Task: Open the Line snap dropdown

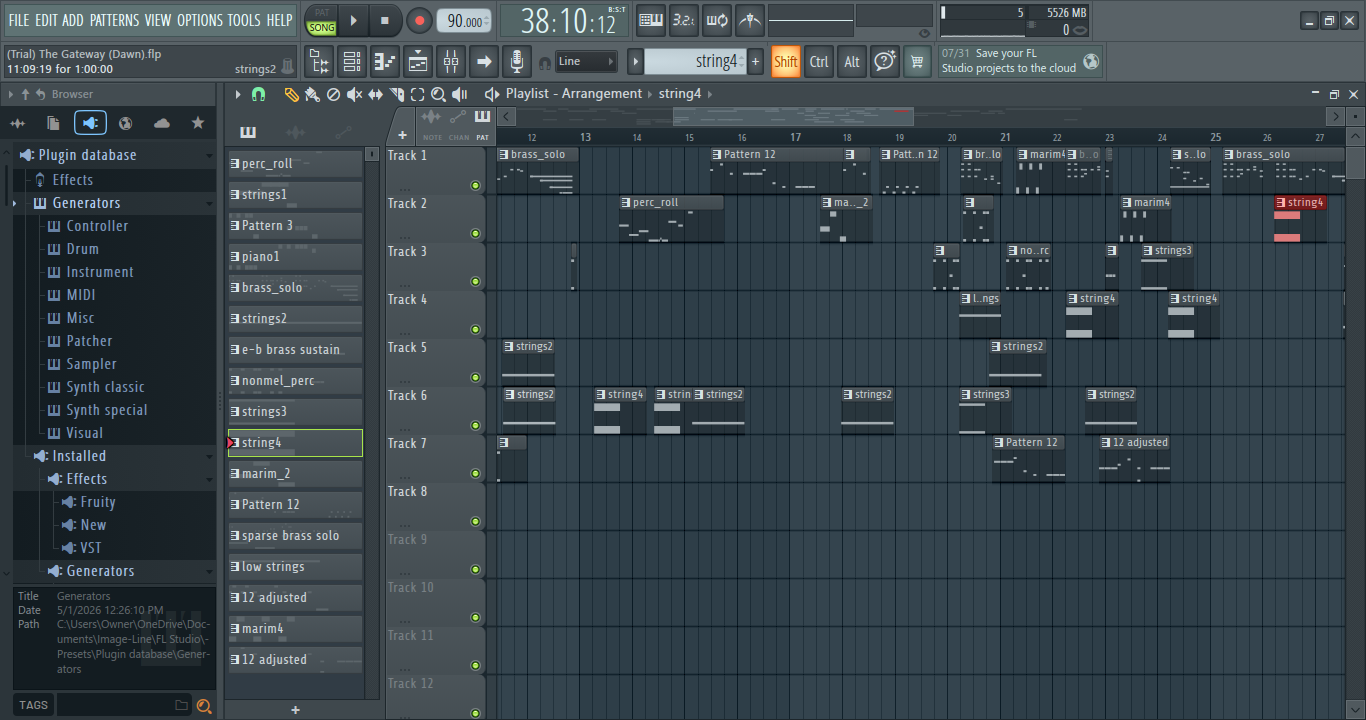Action: 586,62
